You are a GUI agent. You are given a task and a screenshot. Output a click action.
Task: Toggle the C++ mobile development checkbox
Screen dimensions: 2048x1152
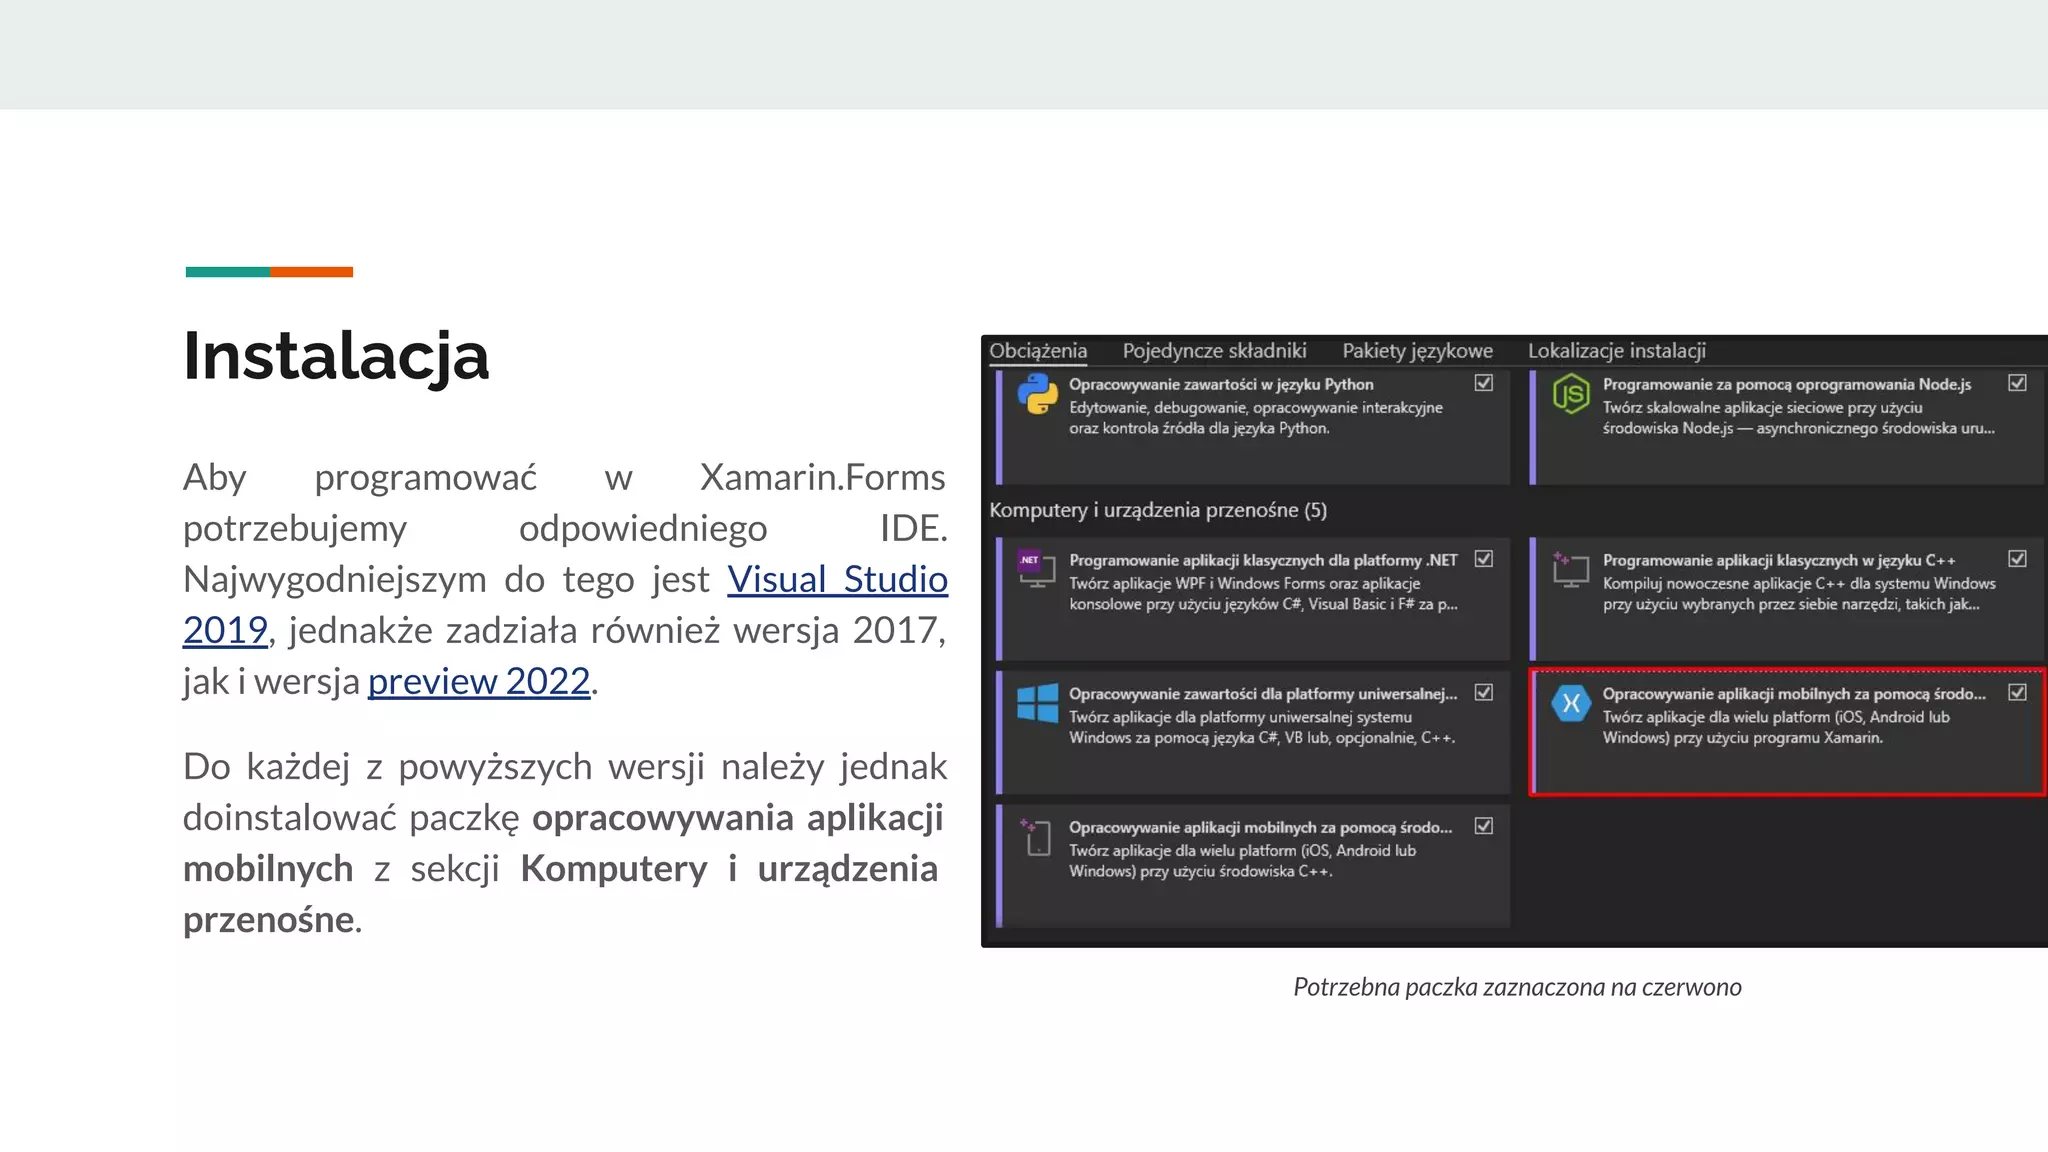(1484, 826)
